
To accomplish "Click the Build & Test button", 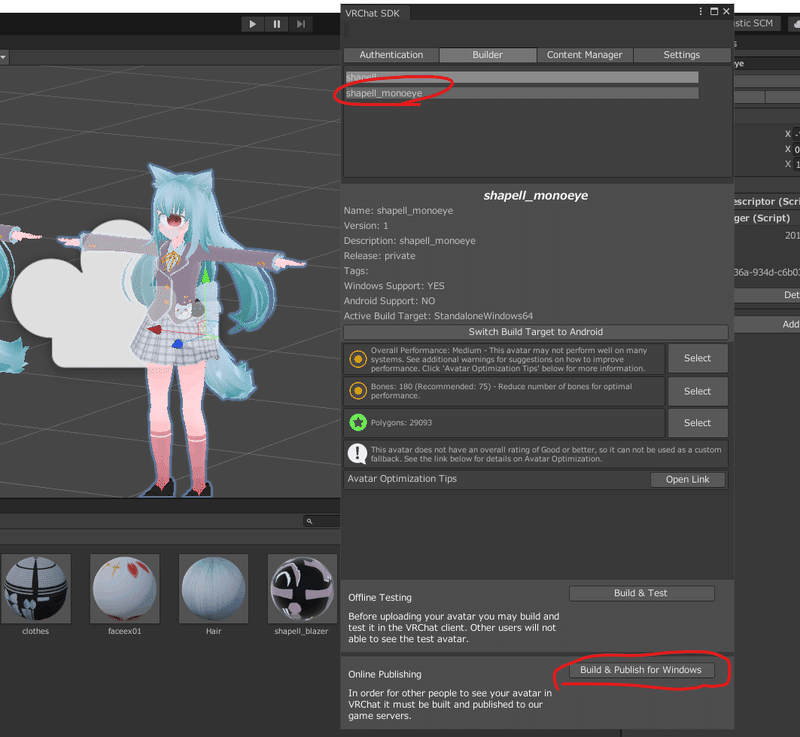I will (641, 593).
